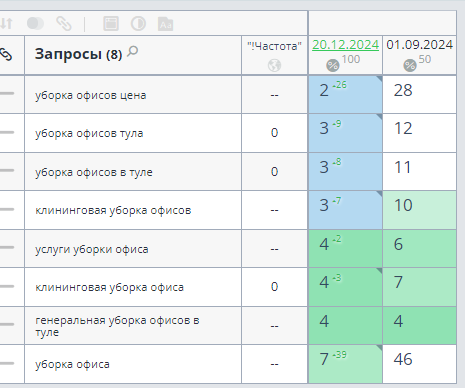Click the sort arrows toolbar icon
Screen dimensions: 465x388
click(x=6, y=24)
